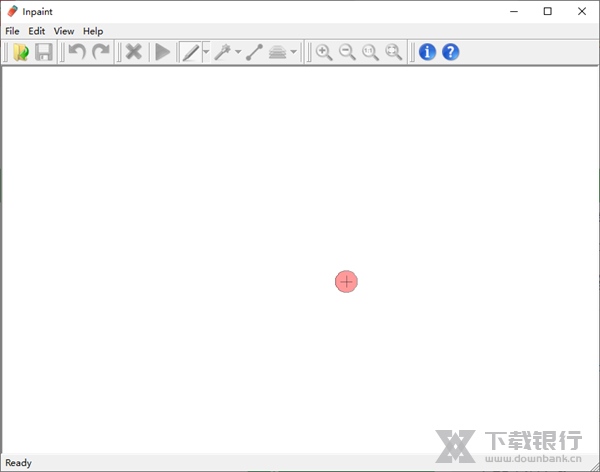Reset zoom to 1:1 actual size

[370, 52]
